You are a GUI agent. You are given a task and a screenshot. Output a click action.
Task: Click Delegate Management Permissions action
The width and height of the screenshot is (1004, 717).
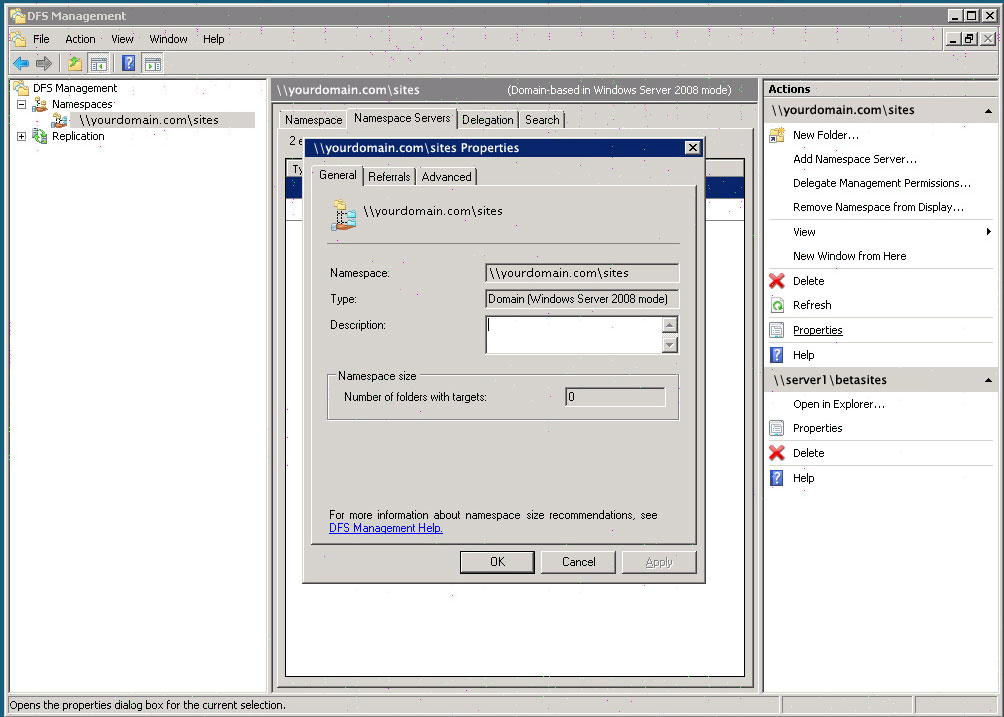click(882, 183)
